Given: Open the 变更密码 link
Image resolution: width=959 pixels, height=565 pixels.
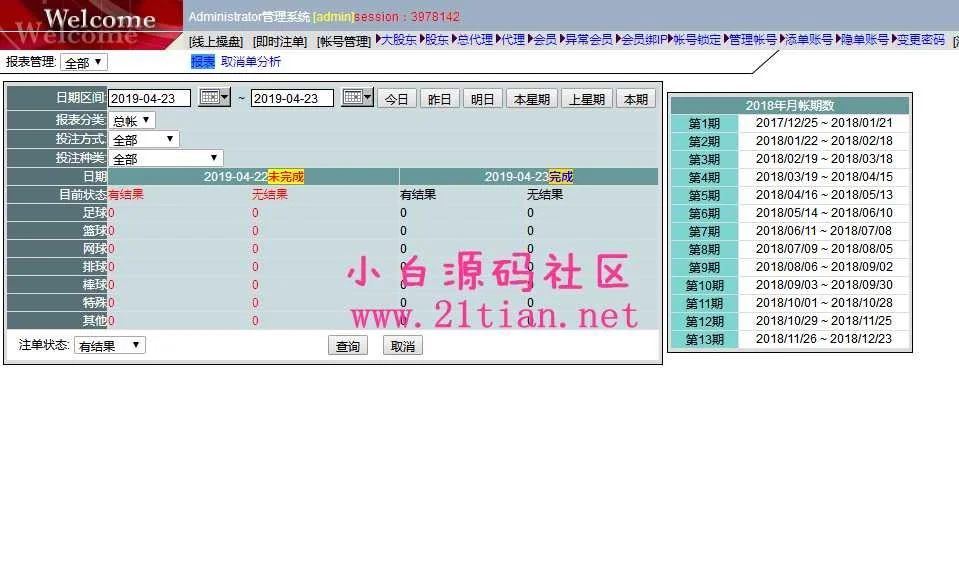Looking at the screenshot, I should click(920, 40).
